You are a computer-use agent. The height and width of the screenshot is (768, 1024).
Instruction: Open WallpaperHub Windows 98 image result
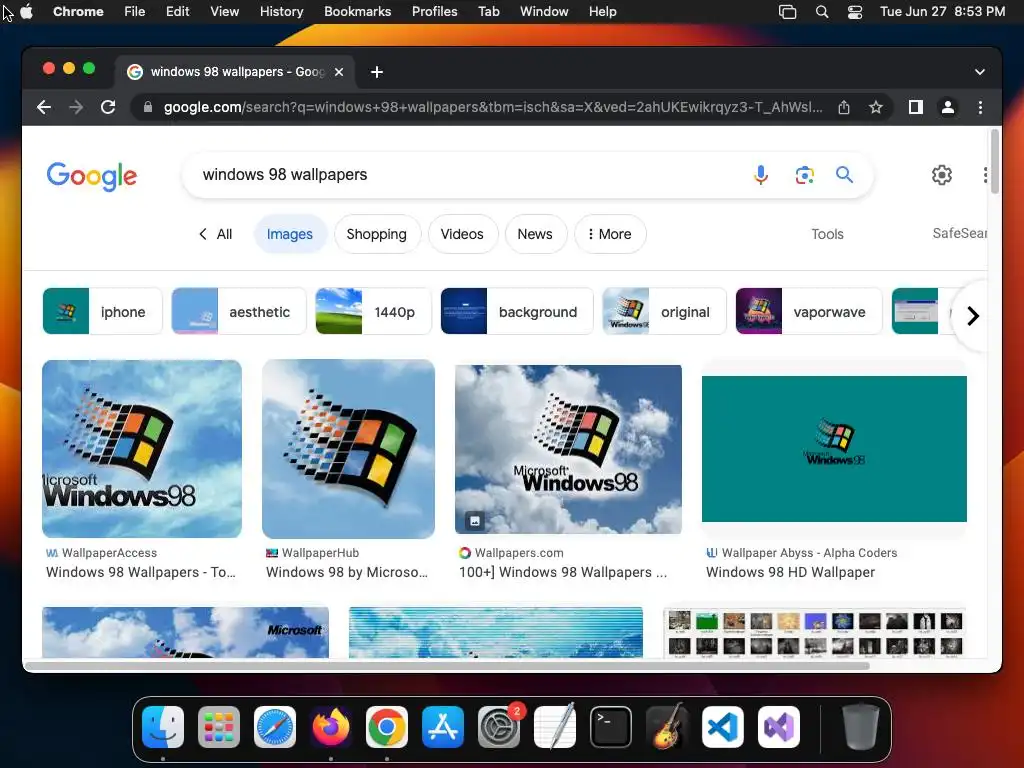[x=348, y=449]
